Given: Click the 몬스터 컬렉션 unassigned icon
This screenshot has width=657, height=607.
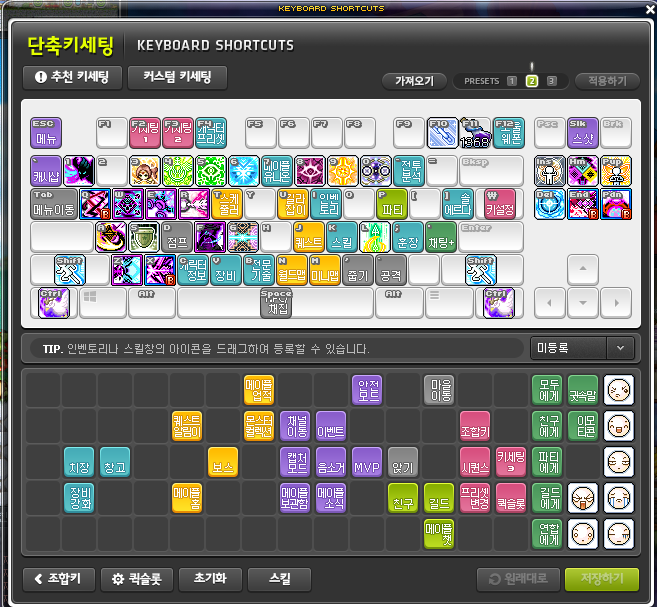Looking at the screenshot, I should 259,426.
